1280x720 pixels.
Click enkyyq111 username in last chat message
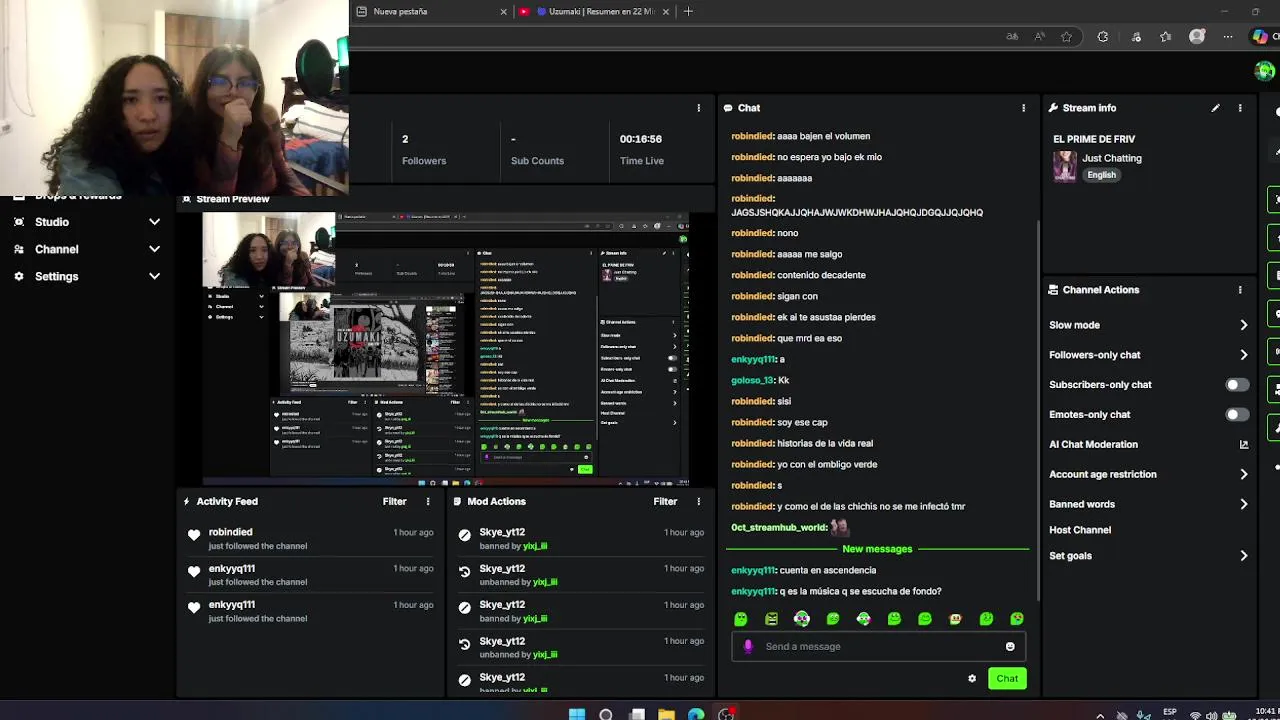click(x=753, y=591)
